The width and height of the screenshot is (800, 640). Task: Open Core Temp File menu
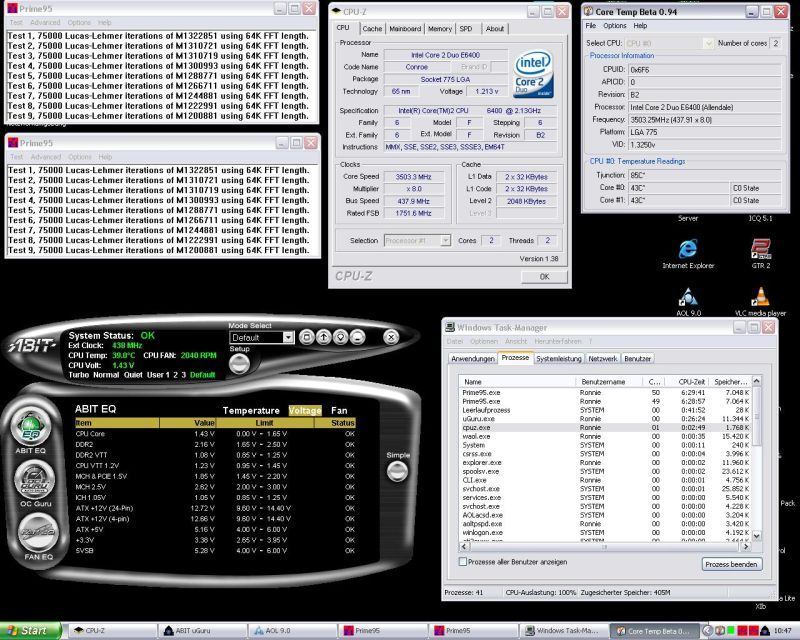[591, 26]
